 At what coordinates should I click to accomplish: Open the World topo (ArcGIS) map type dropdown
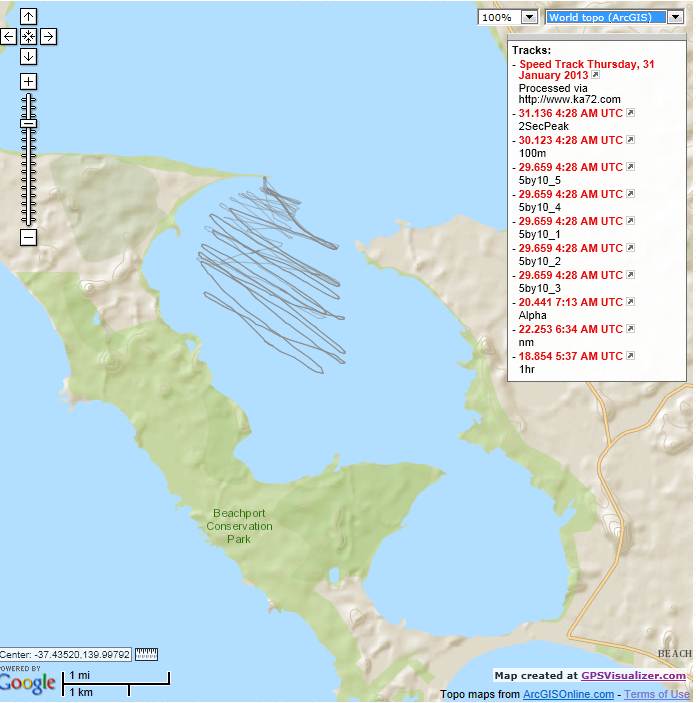coord(614,17)
